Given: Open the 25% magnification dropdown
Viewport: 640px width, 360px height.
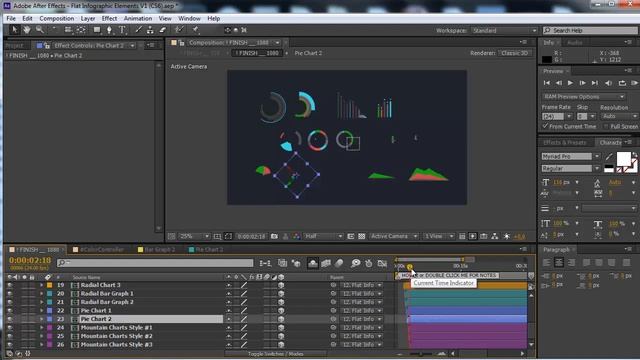Looking at the screenshot, I should pos(194,236).
